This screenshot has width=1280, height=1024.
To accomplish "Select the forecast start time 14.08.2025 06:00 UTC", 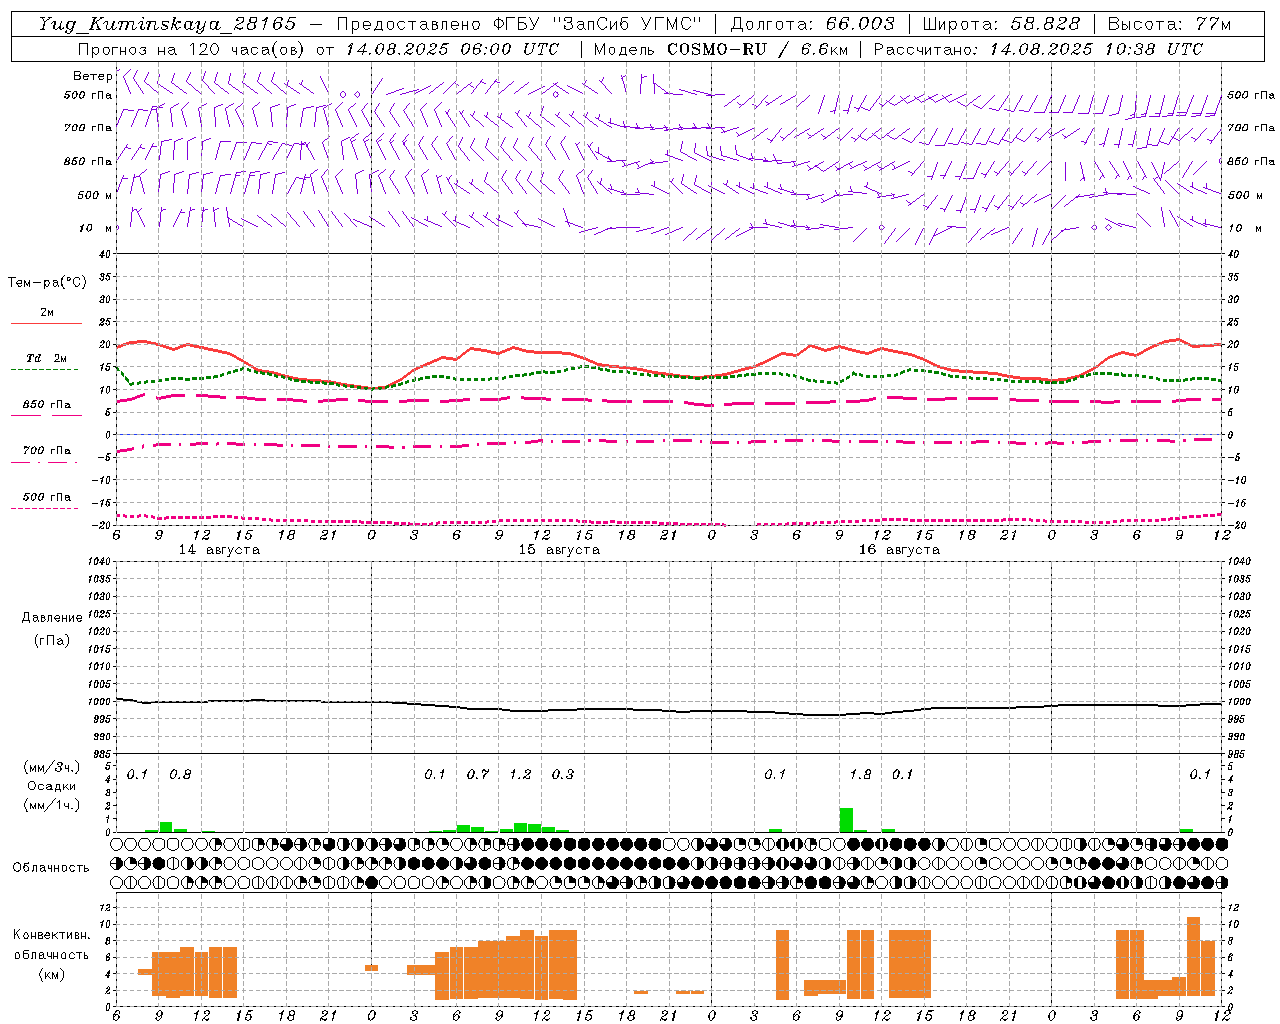I will click(452, 49).
